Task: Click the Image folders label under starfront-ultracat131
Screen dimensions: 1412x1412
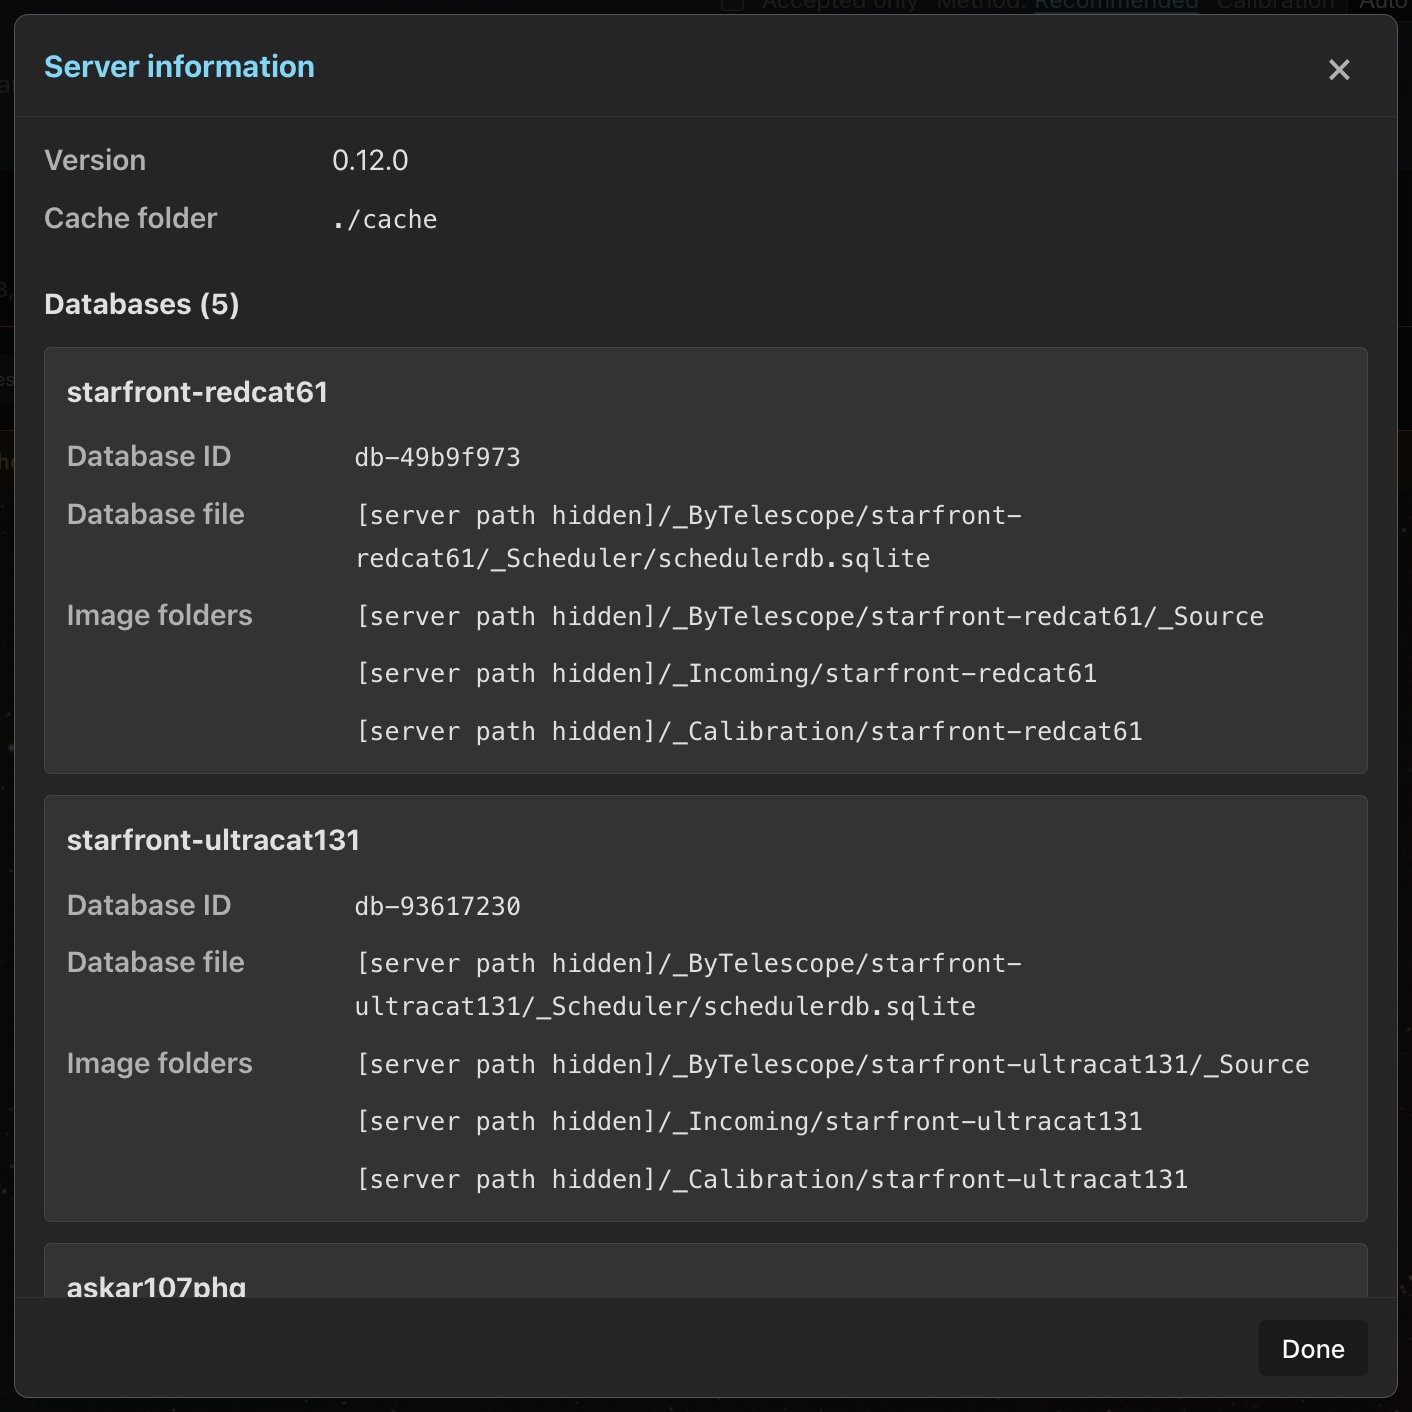Action: click(x=160, y=1063)
